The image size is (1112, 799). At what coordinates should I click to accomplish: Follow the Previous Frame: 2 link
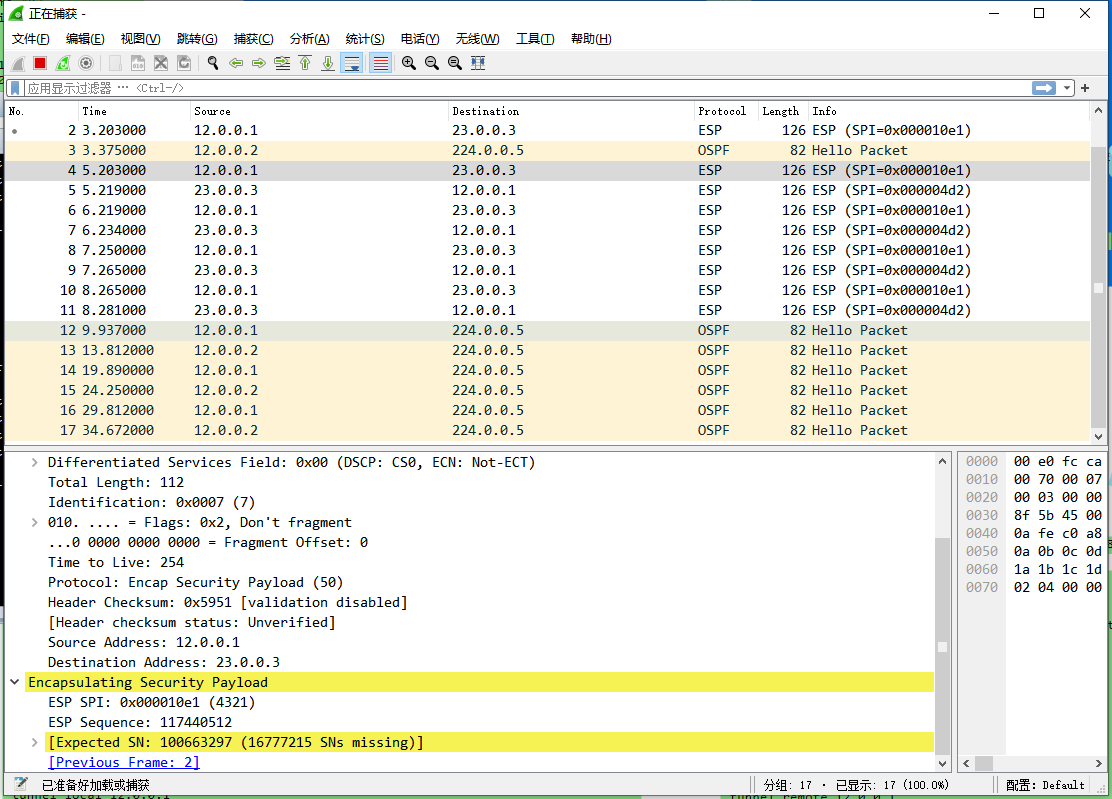[123, 762]
